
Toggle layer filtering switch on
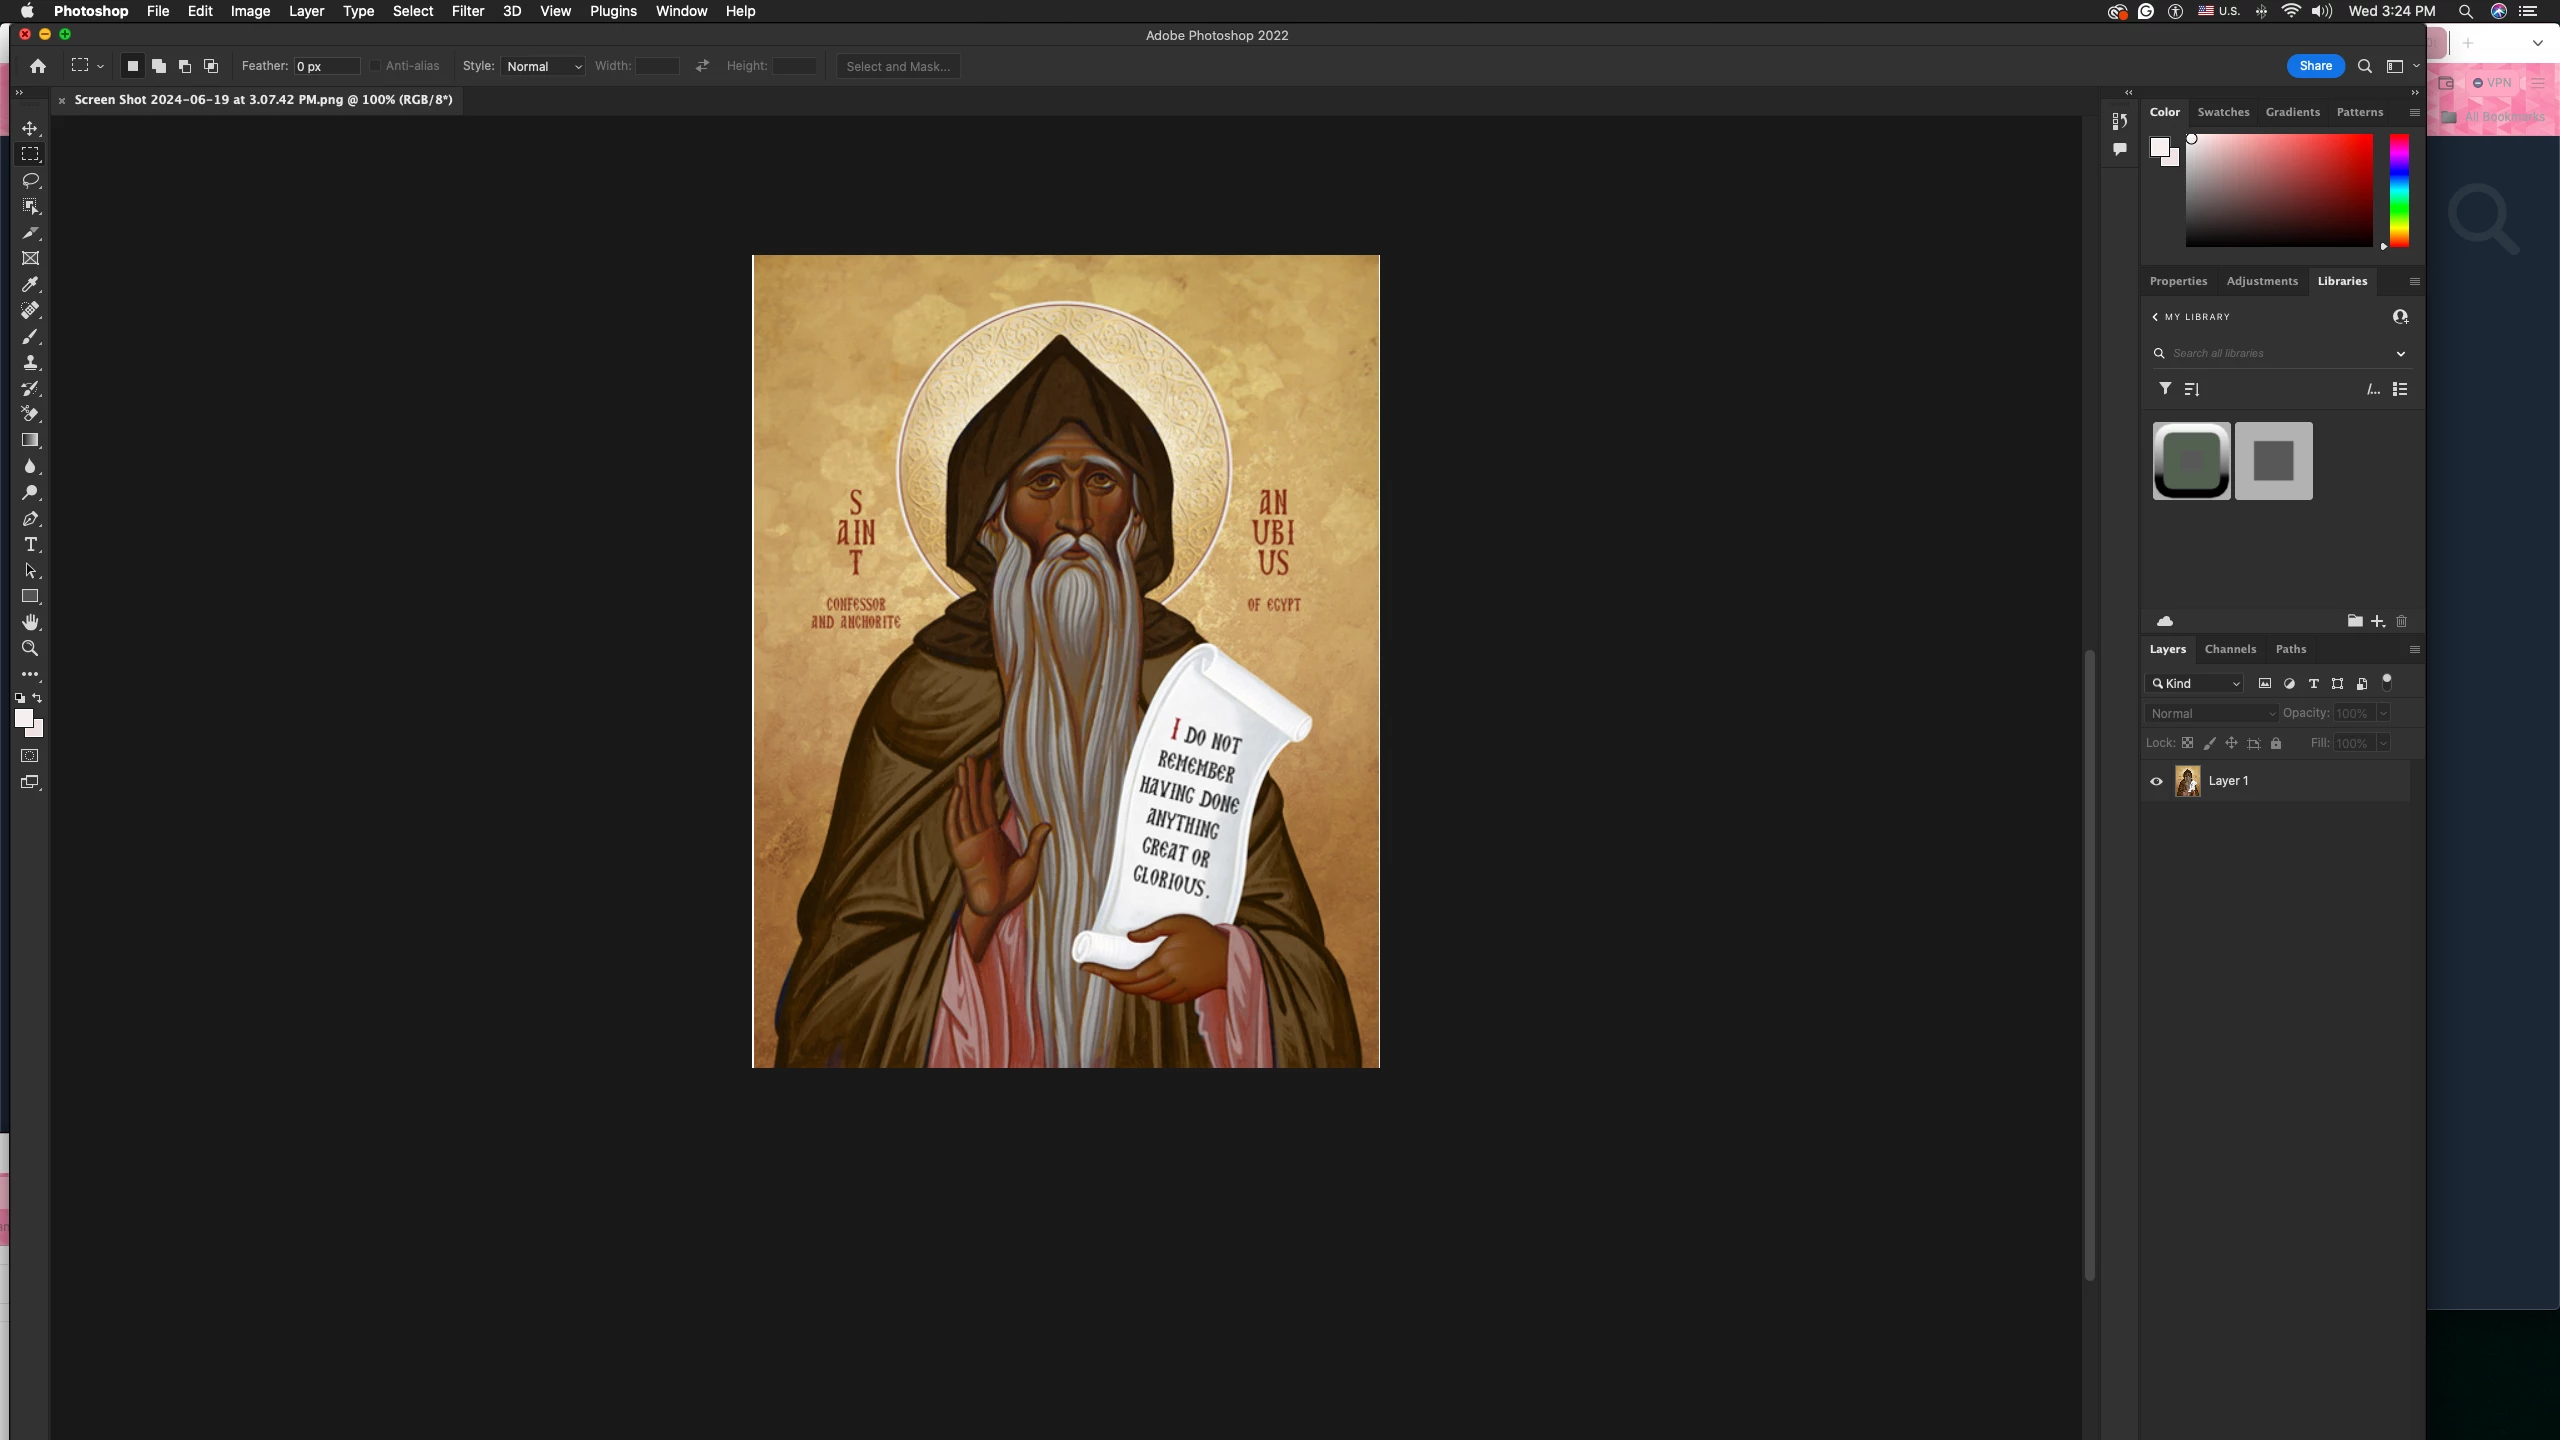[x=2387, y=682]
